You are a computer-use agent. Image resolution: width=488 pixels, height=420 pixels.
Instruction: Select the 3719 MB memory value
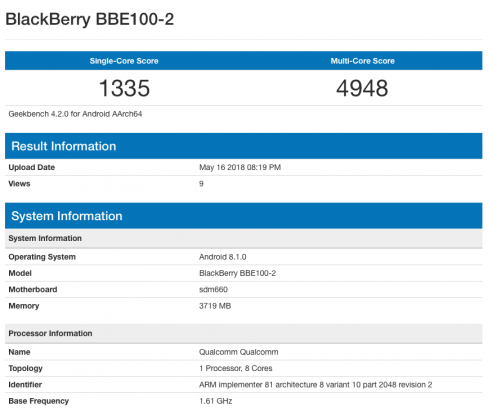(215, 306)
